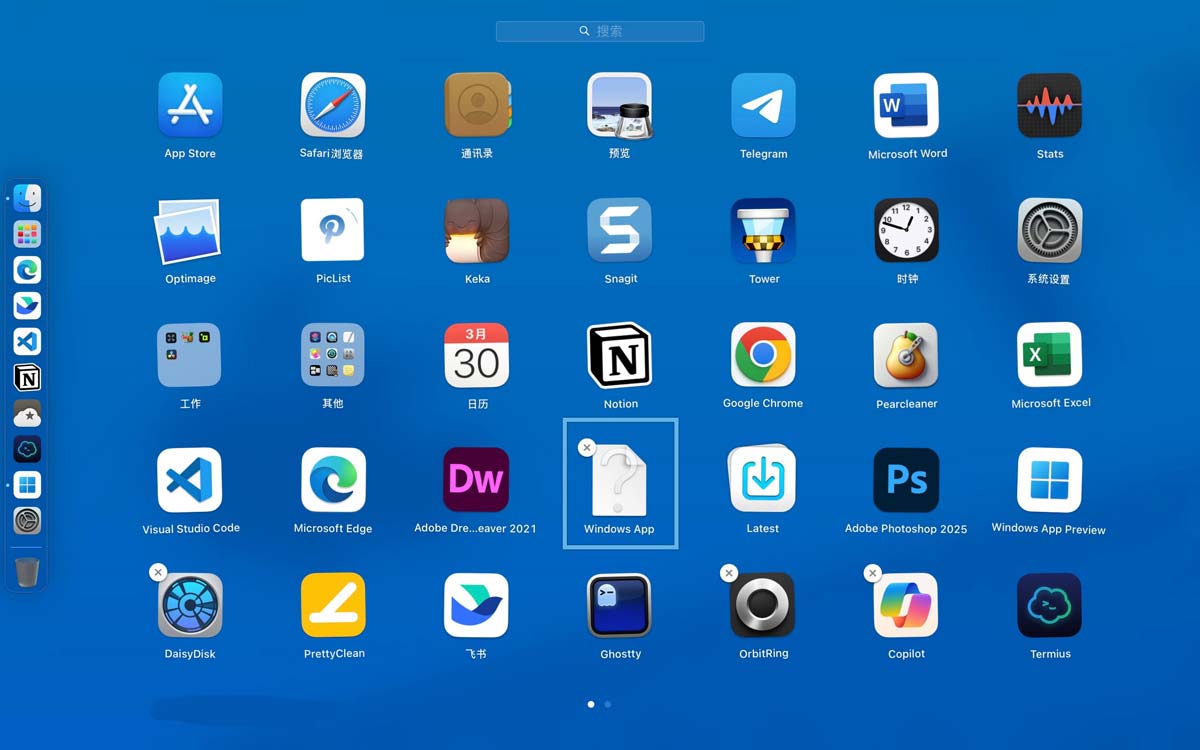1200x750 pixels.
Task: Switch to the second Launchpad page dot
Action: point(608,704)
